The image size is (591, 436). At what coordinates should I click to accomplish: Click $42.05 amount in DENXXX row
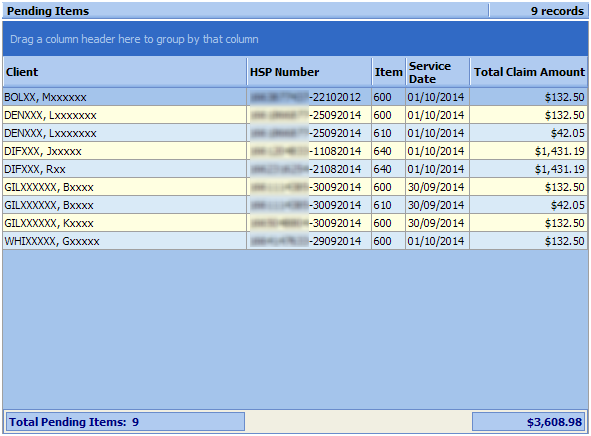click(x=528, y=133)
